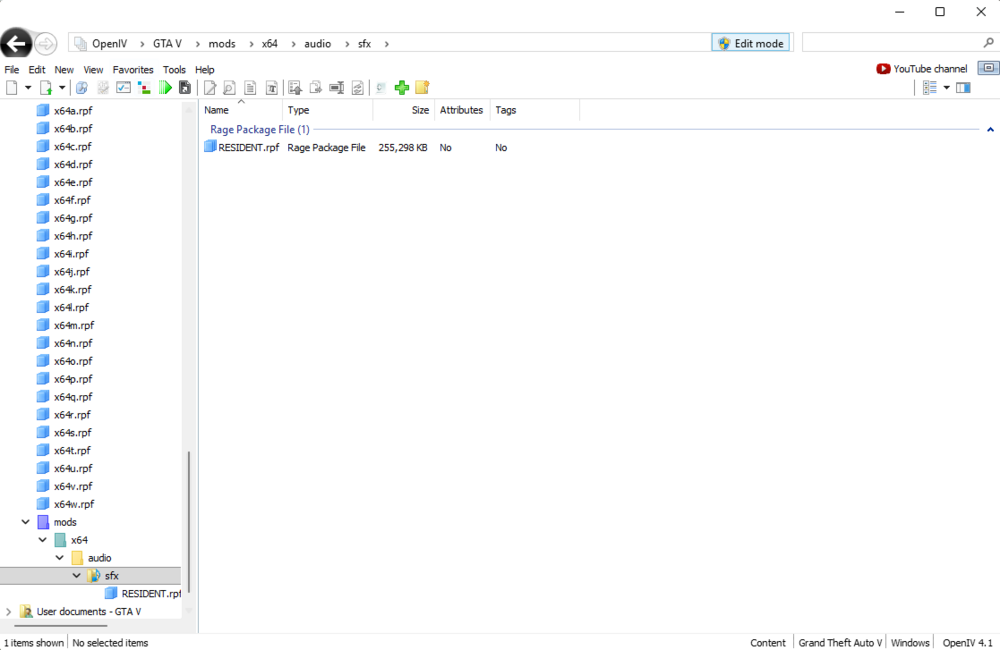Click the pages with right-arrow extract icon
Viewport: 1000px width, 650px height.
315,87
